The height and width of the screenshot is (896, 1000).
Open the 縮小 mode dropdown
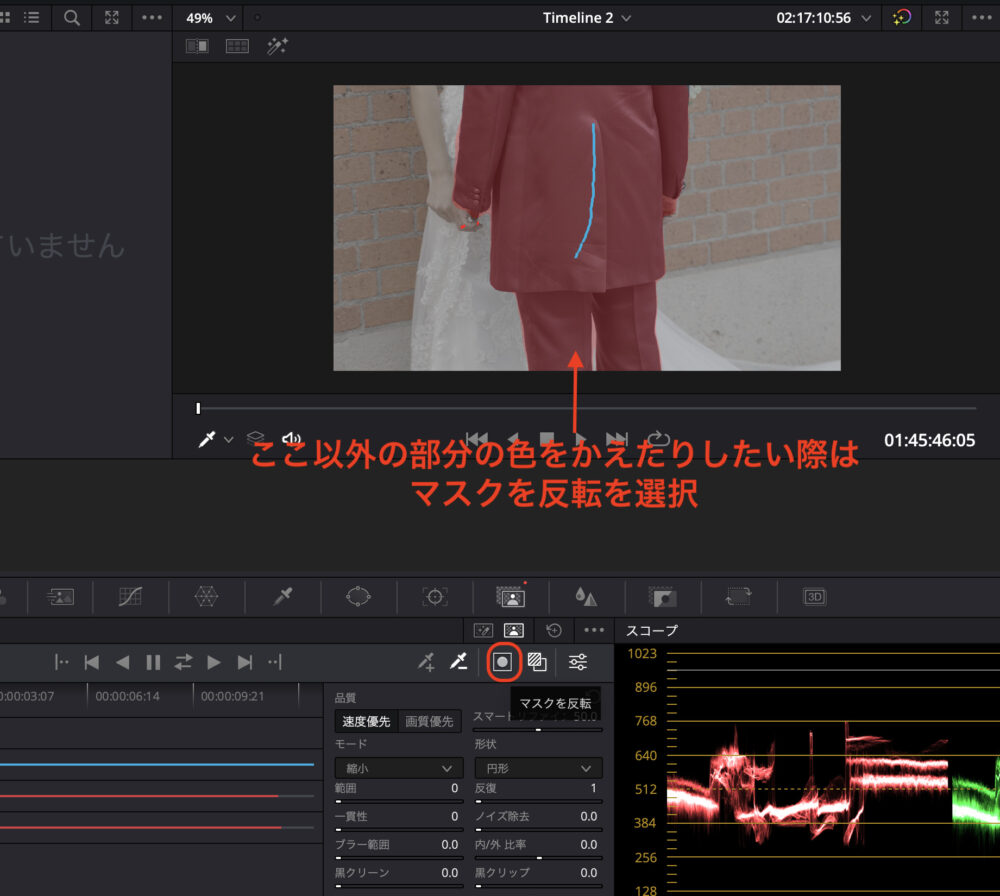point(398,768)
